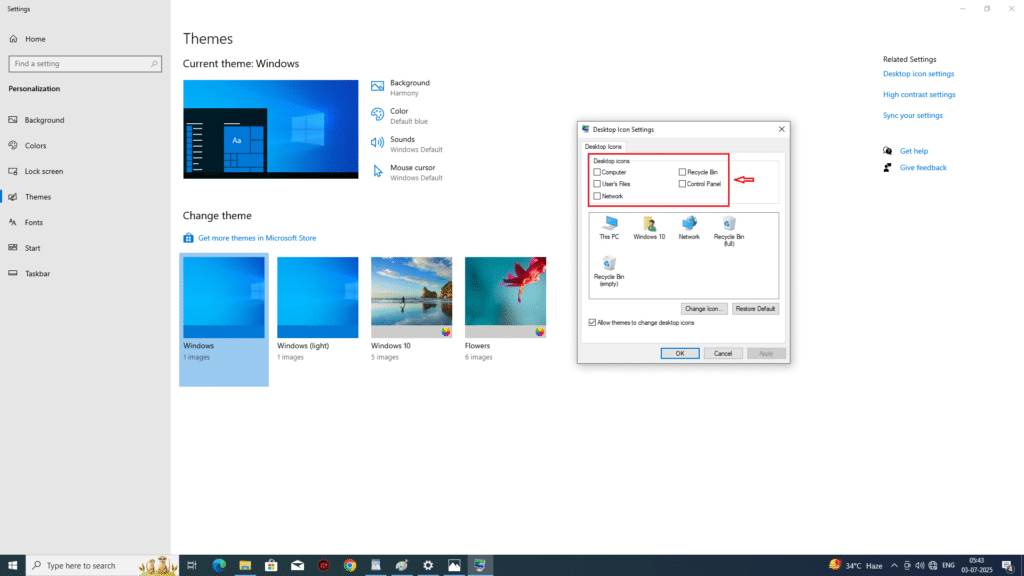
Task: Launch Microsoft Edge from the taskbar
Action: pos(219,566)
